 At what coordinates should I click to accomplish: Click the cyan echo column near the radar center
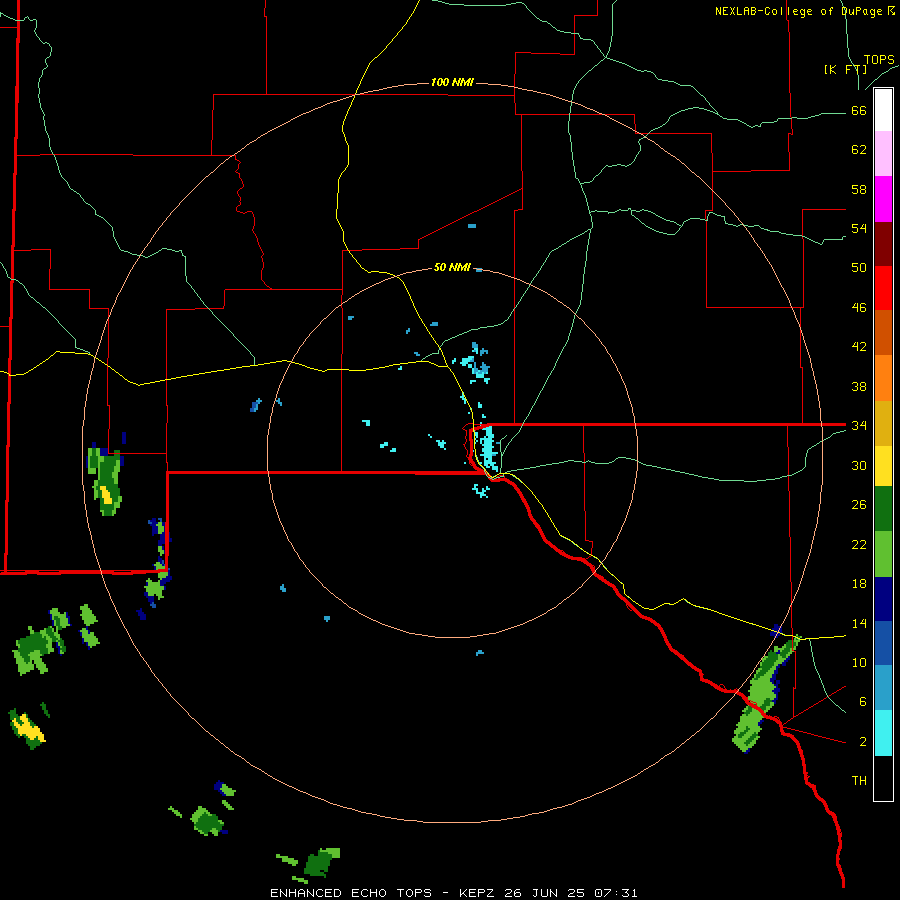pos(488,447)
